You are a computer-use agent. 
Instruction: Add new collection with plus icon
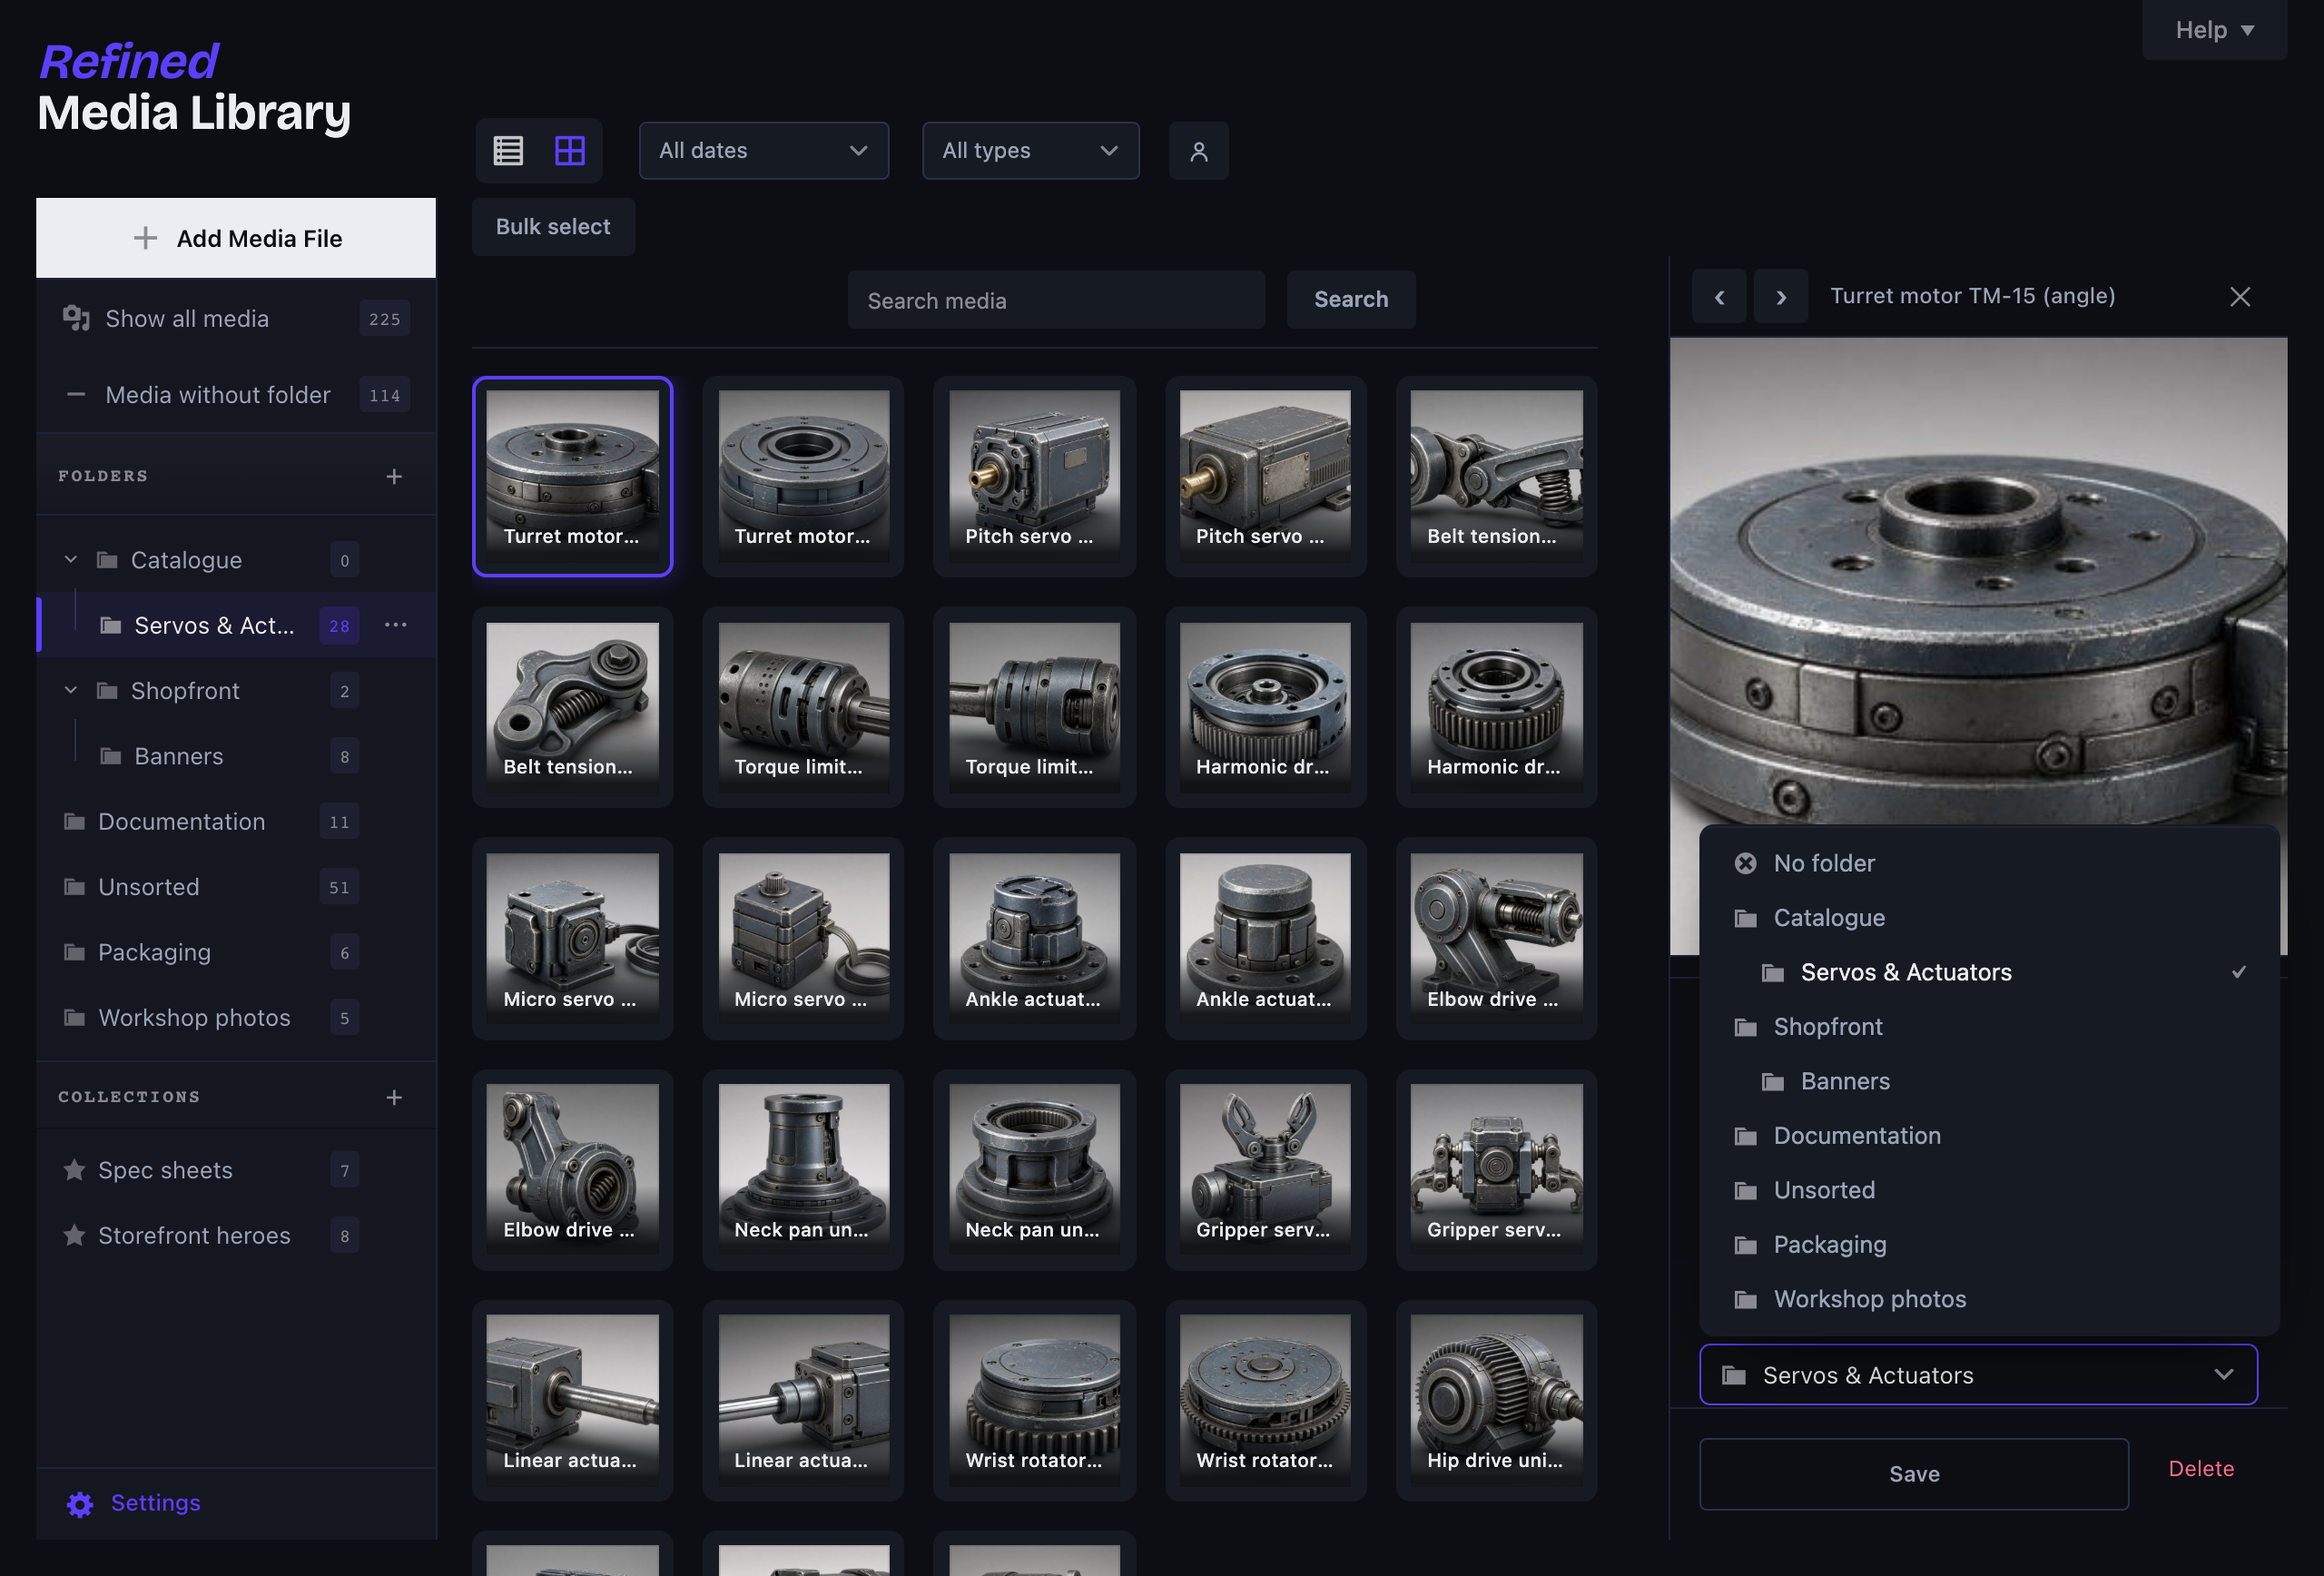click(394, 1098)
